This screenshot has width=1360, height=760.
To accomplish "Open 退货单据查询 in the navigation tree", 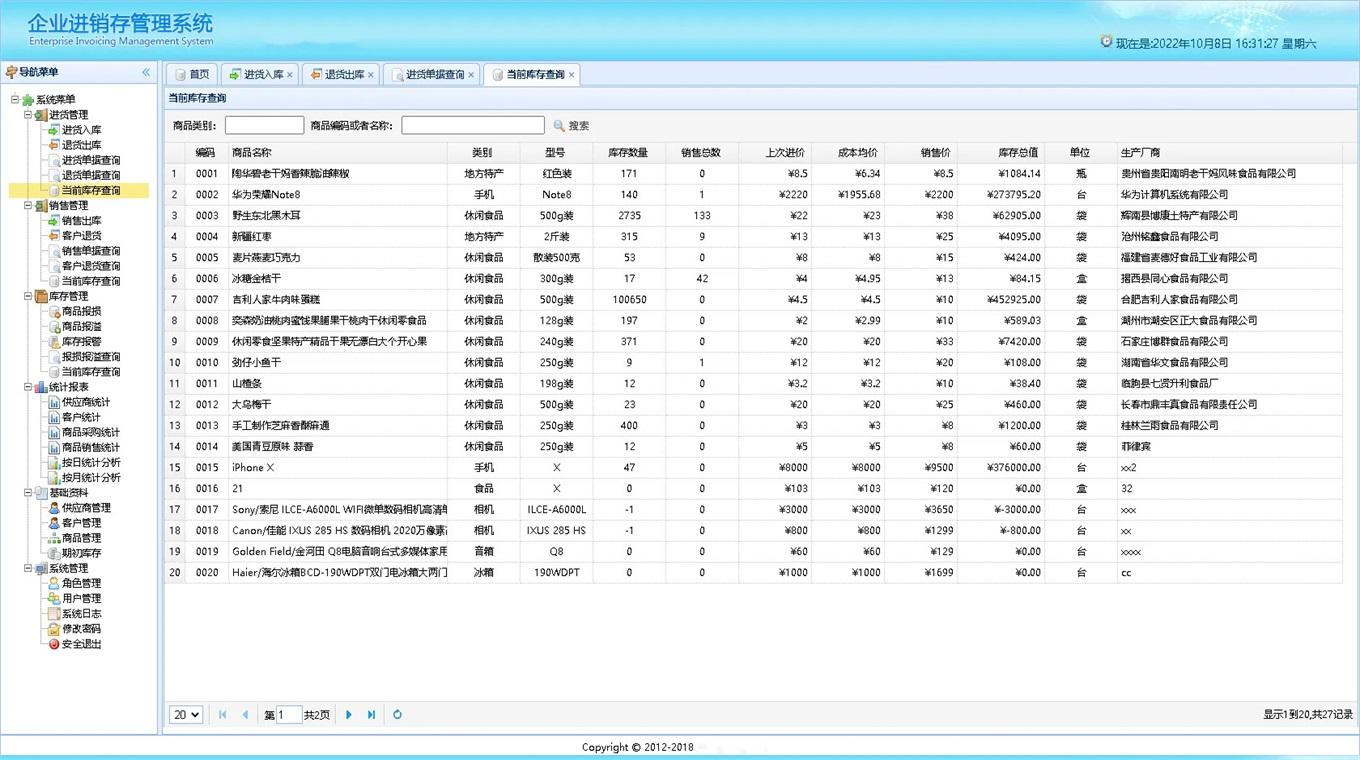I will click(91, 175).
